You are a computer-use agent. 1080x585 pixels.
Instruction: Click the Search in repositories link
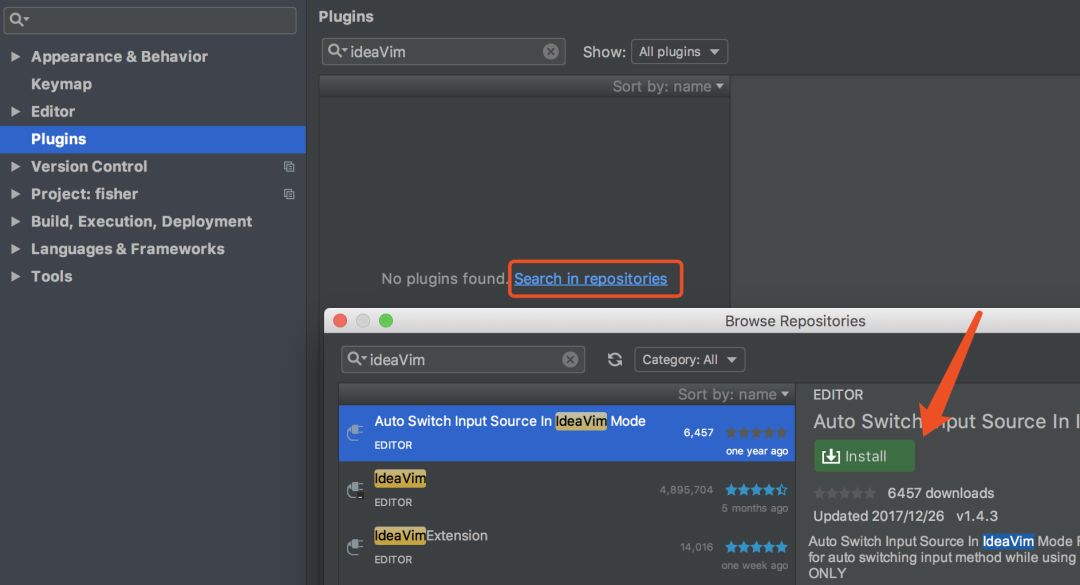click(x=590, y=279)
